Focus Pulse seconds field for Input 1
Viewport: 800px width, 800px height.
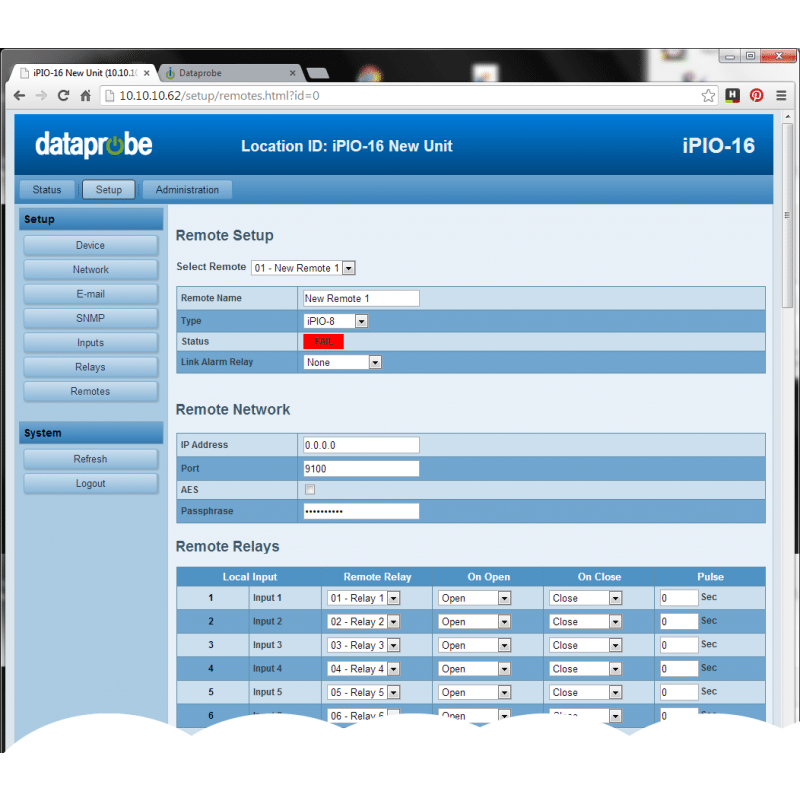tap(679, 597)
